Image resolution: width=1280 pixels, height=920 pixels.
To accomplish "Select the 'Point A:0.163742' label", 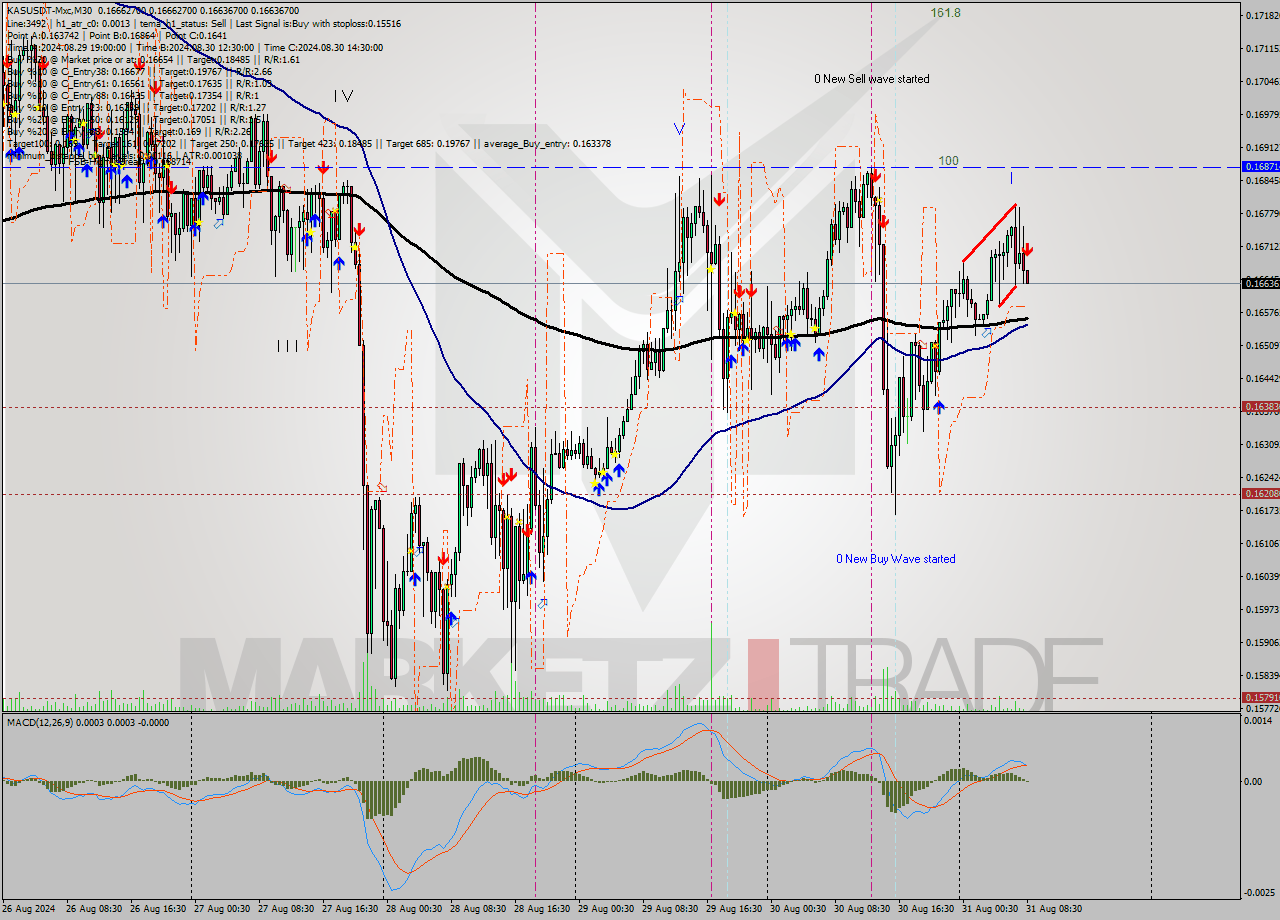I will pos(42,35).
